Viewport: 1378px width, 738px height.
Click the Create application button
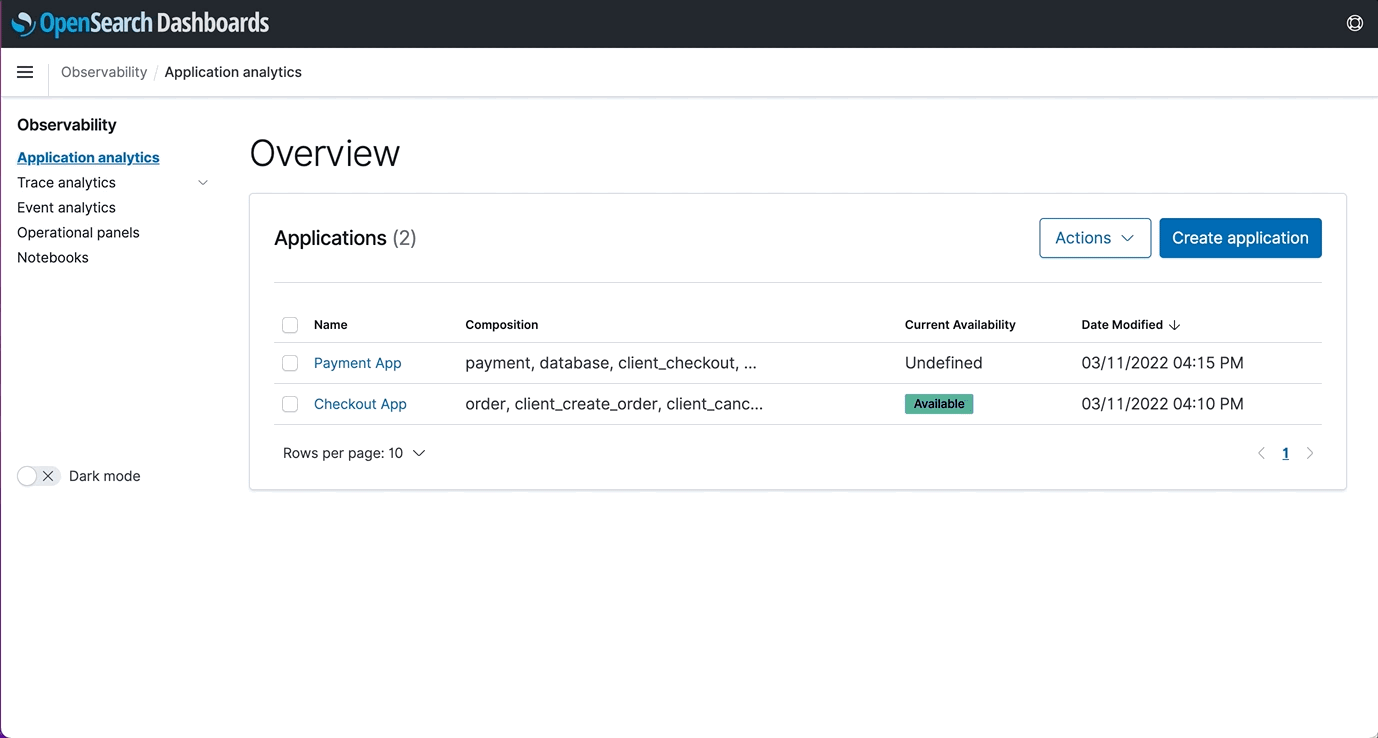1240,238
